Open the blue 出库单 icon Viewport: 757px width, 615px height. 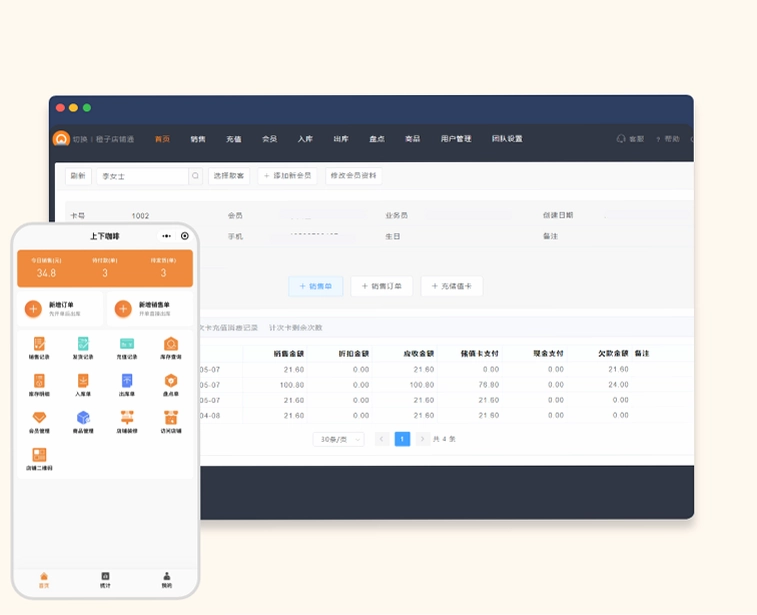127,381
